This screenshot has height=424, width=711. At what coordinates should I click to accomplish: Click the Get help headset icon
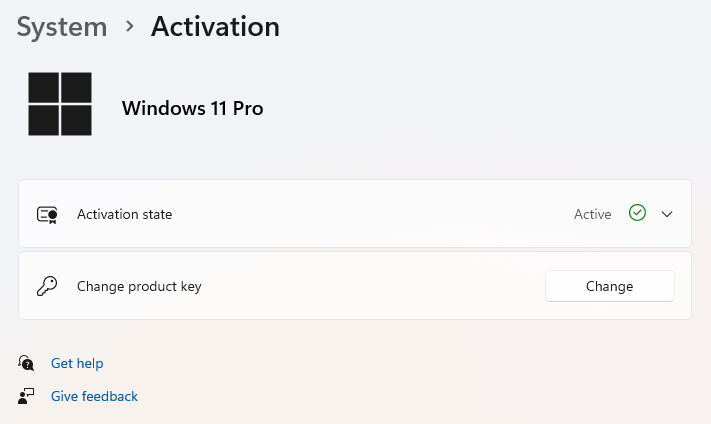(x=27, y=363)
